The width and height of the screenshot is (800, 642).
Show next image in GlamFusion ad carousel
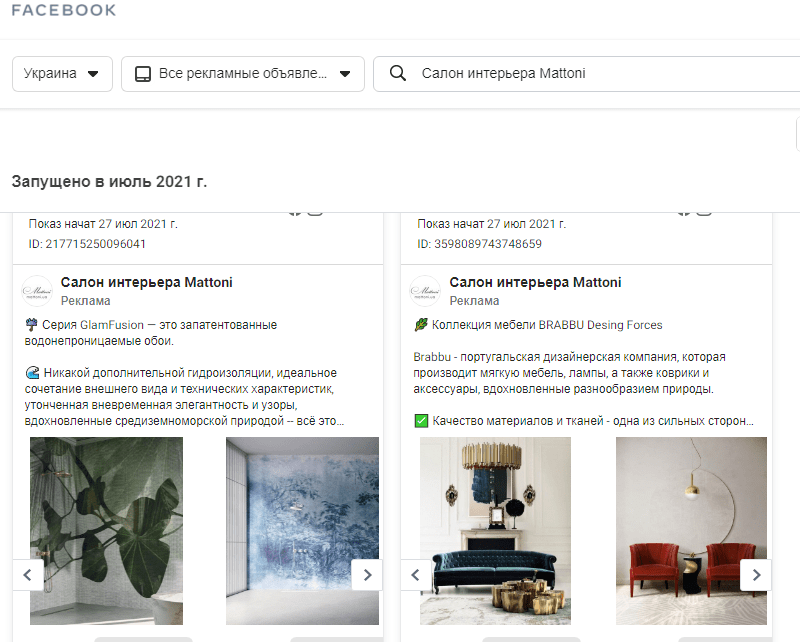tap(367, 575)
